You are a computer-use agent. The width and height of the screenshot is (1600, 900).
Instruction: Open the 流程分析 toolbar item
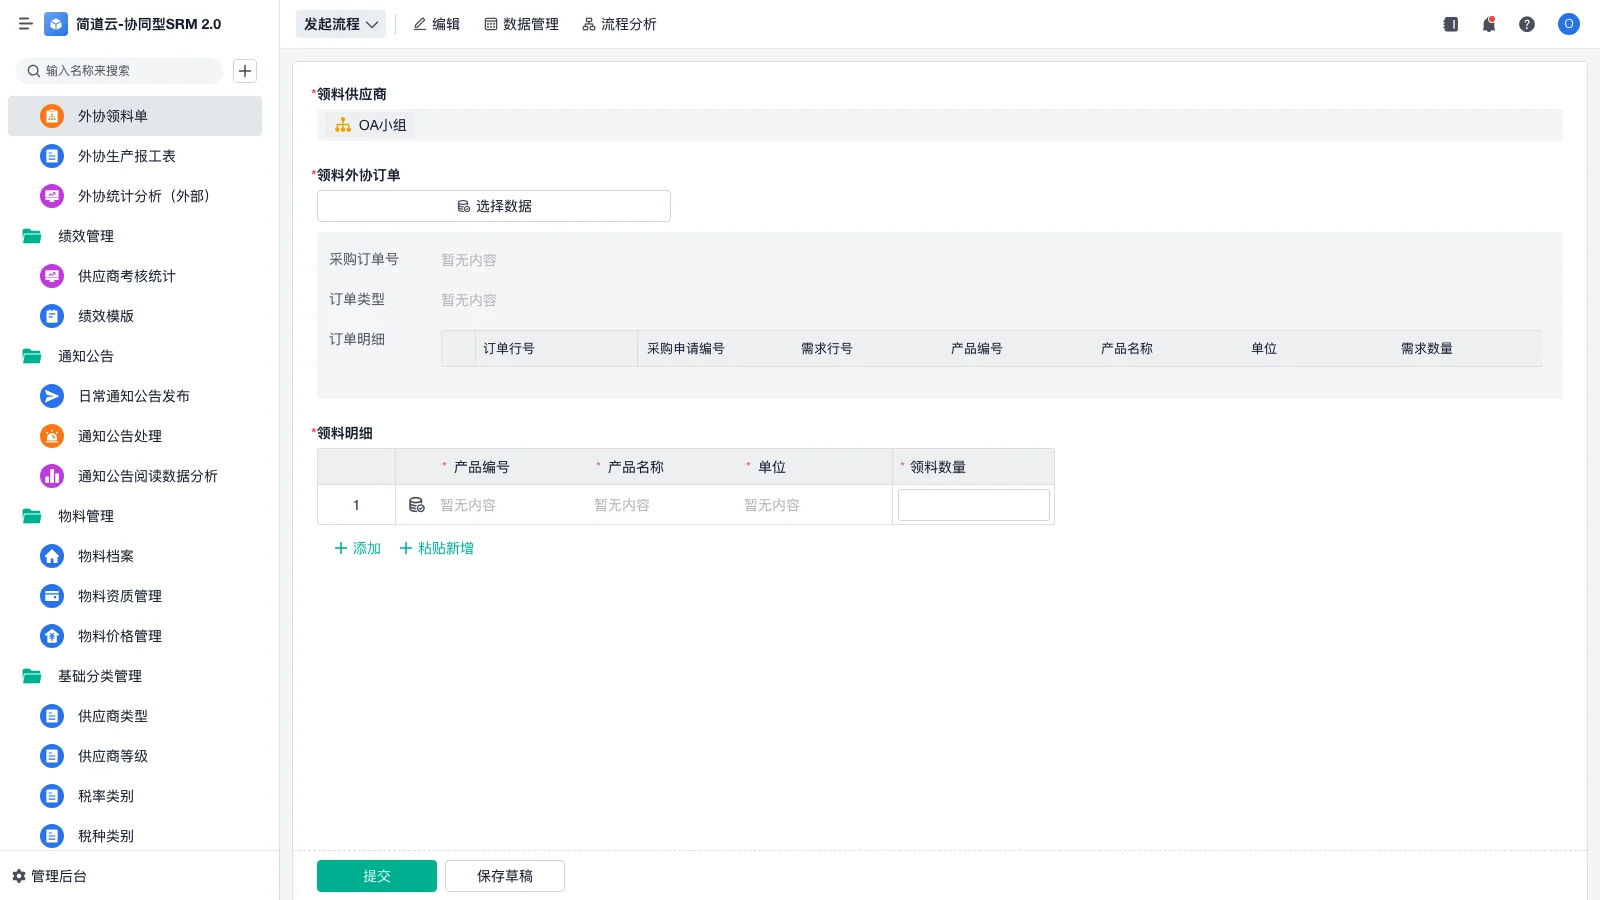619,24
